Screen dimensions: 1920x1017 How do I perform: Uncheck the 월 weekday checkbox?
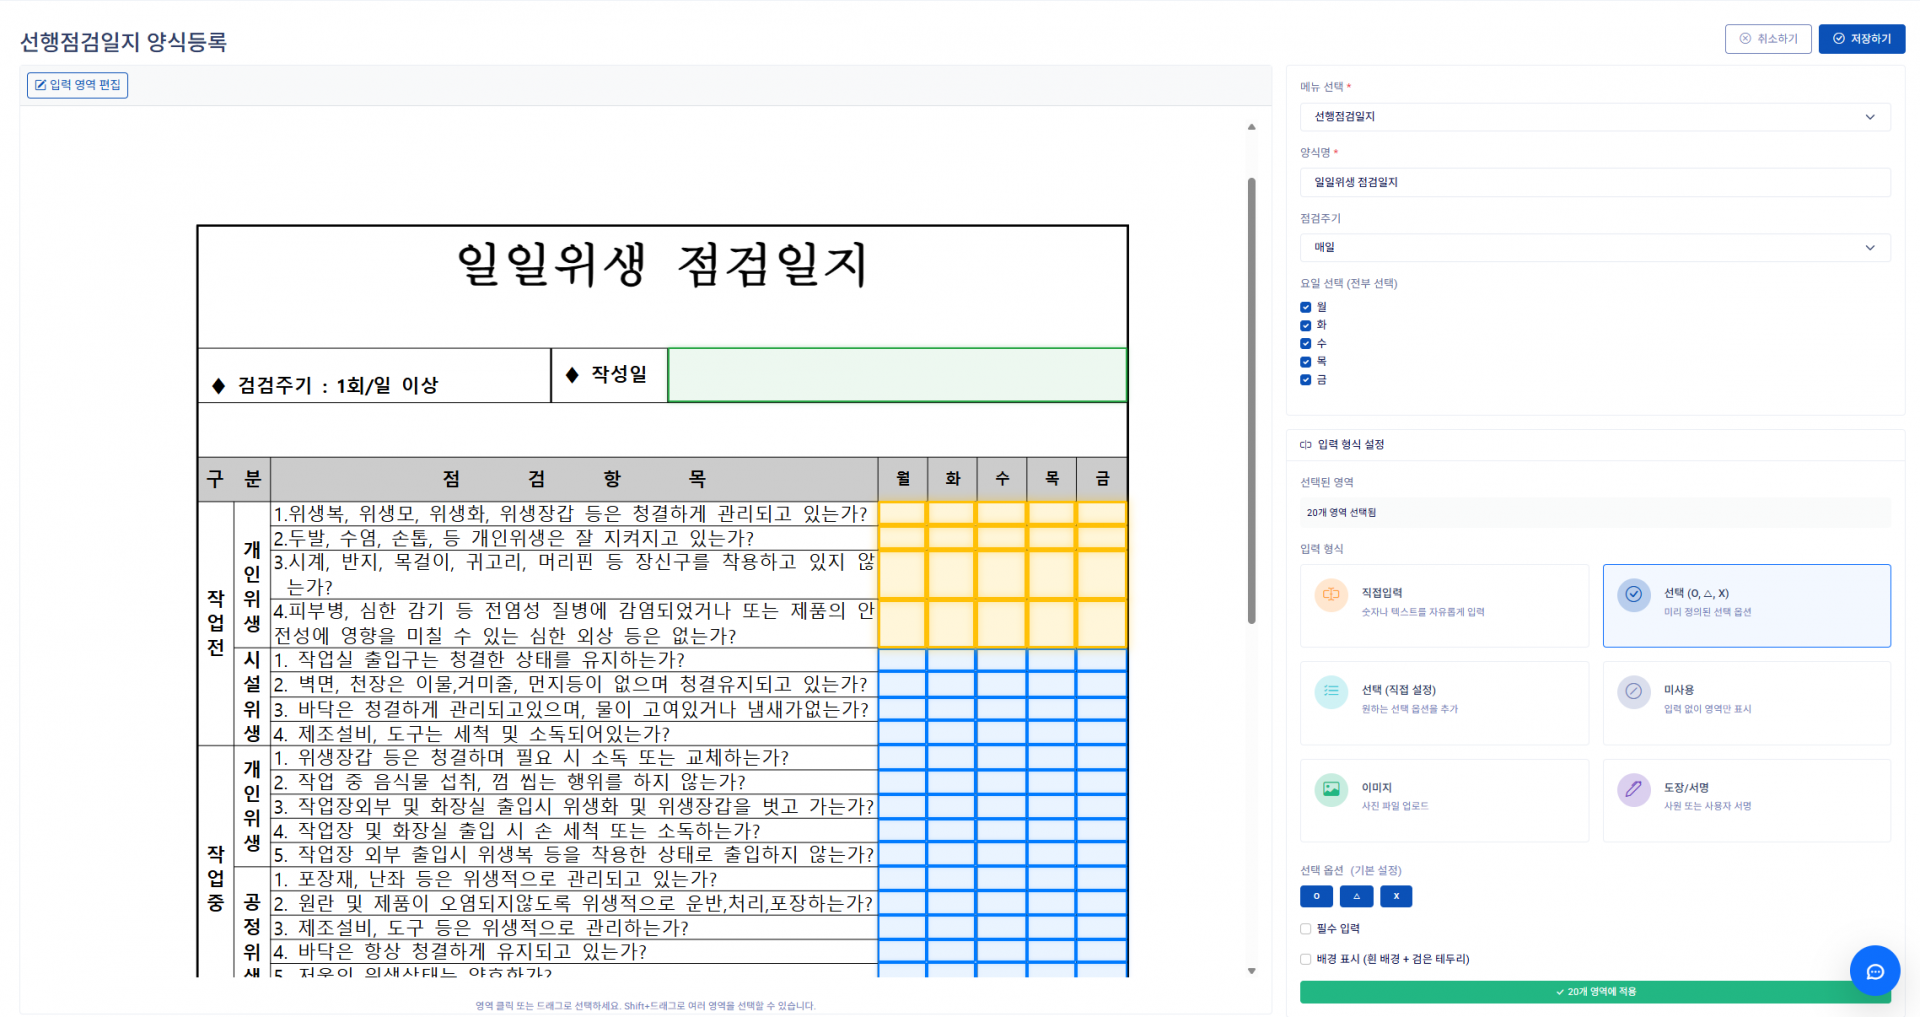click(1305, 307)
